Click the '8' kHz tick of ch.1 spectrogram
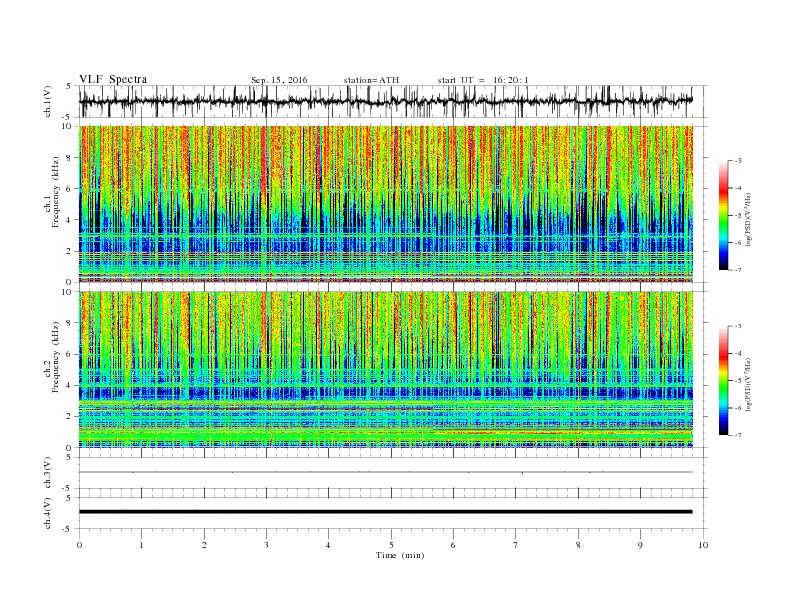The image size is (792, 612). 70,158
